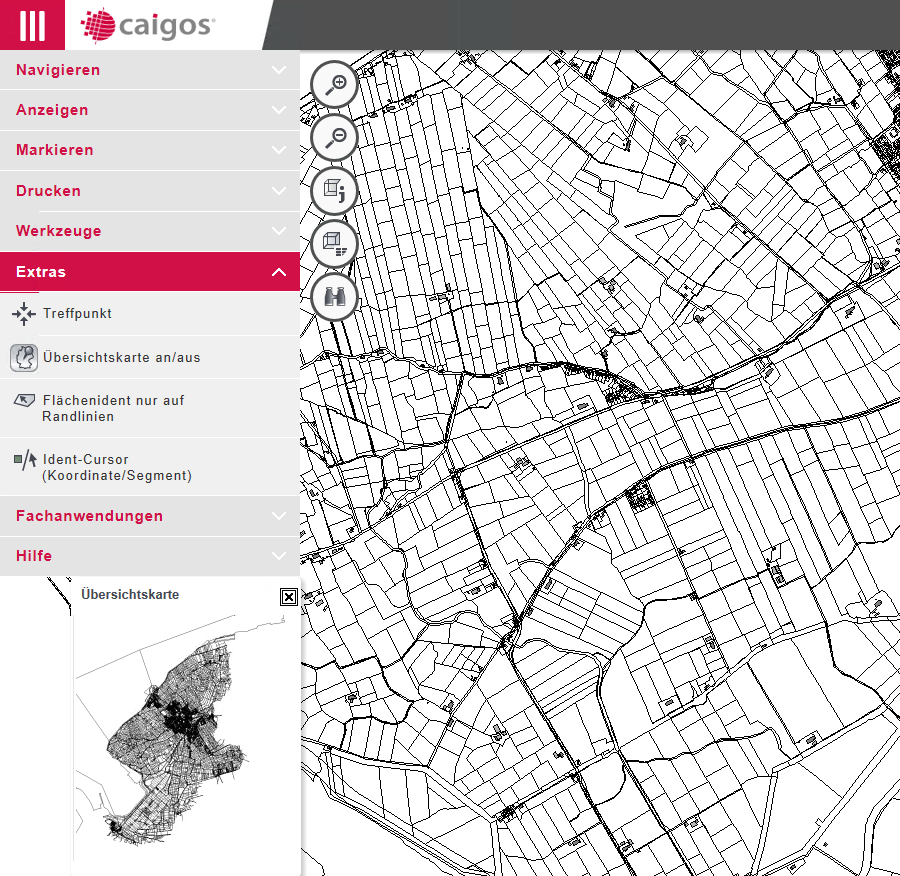Click the caigos logo
Image resolution: width=900 pixels, height=876 pixels.
coord(148,25)
